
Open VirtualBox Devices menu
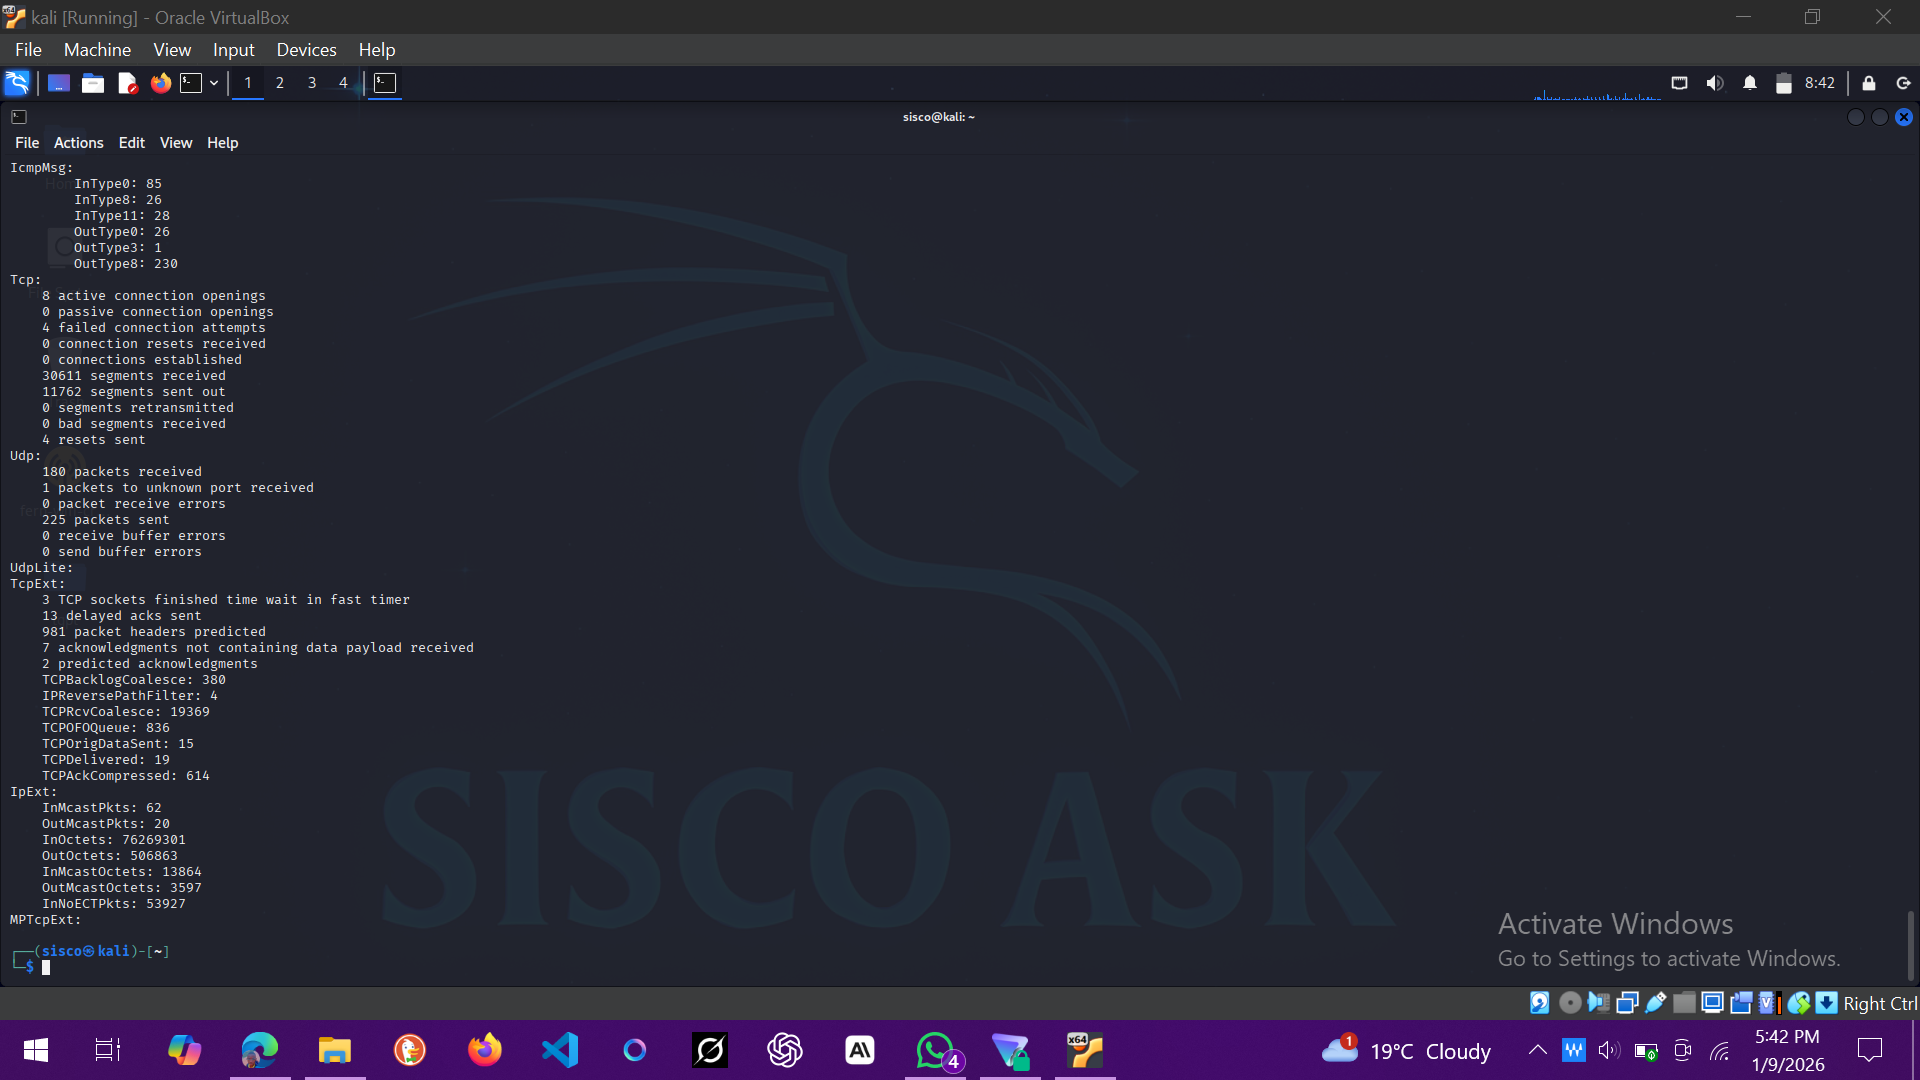(306, 49)
